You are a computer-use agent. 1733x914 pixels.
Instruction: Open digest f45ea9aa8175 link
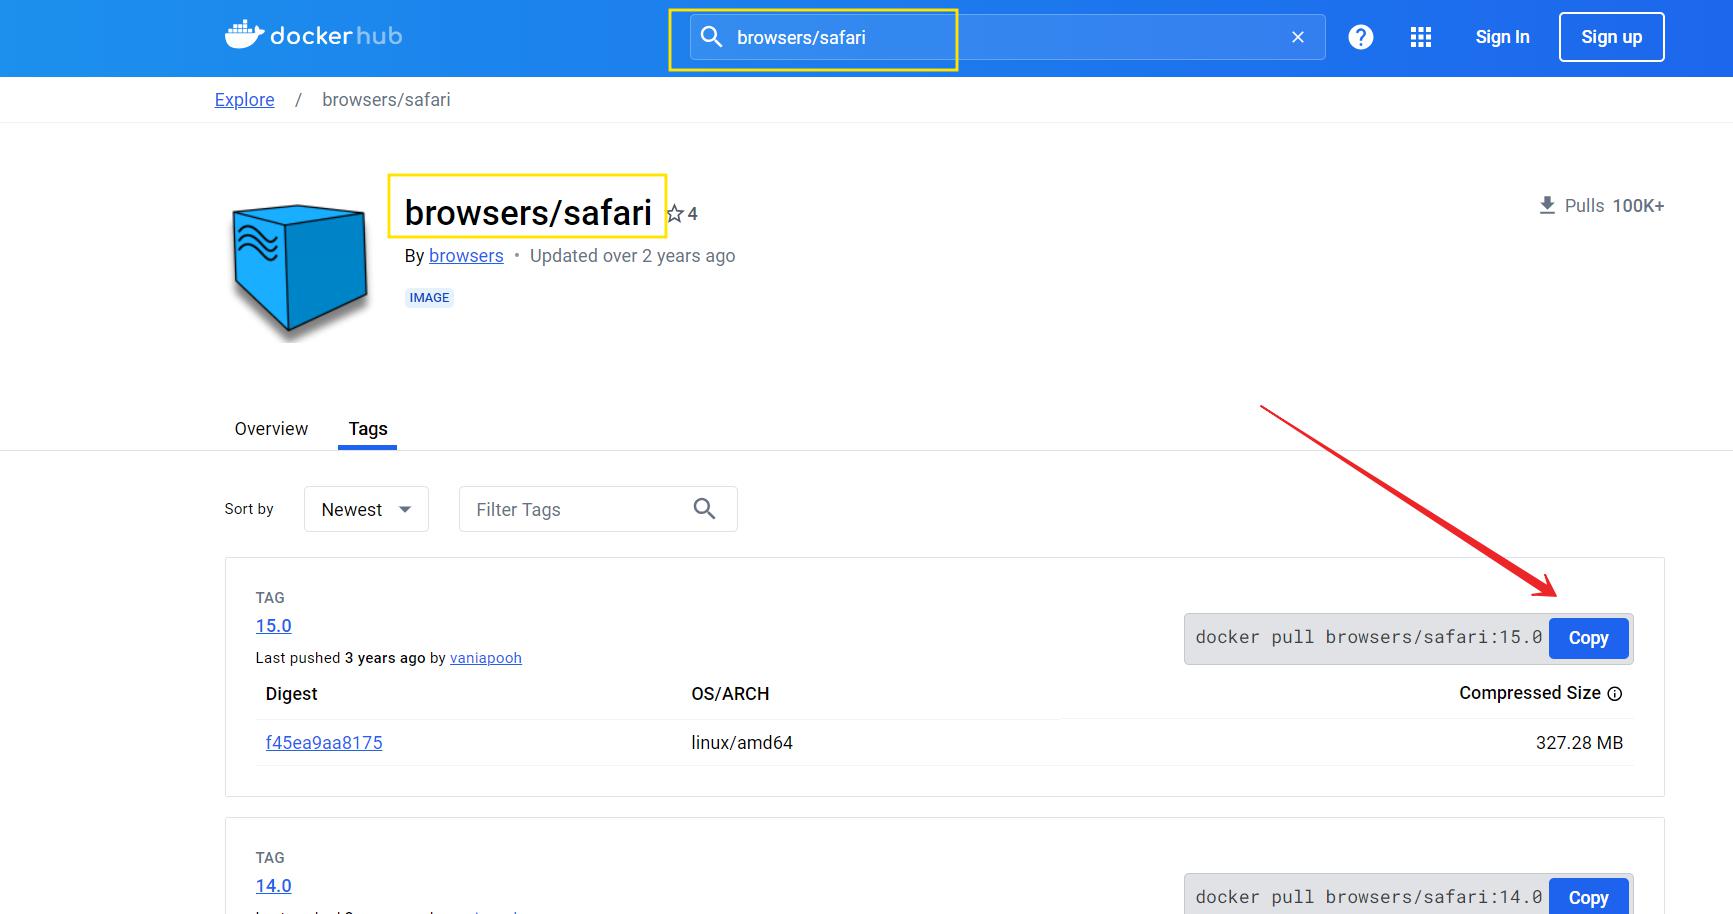tap(324, 743)
